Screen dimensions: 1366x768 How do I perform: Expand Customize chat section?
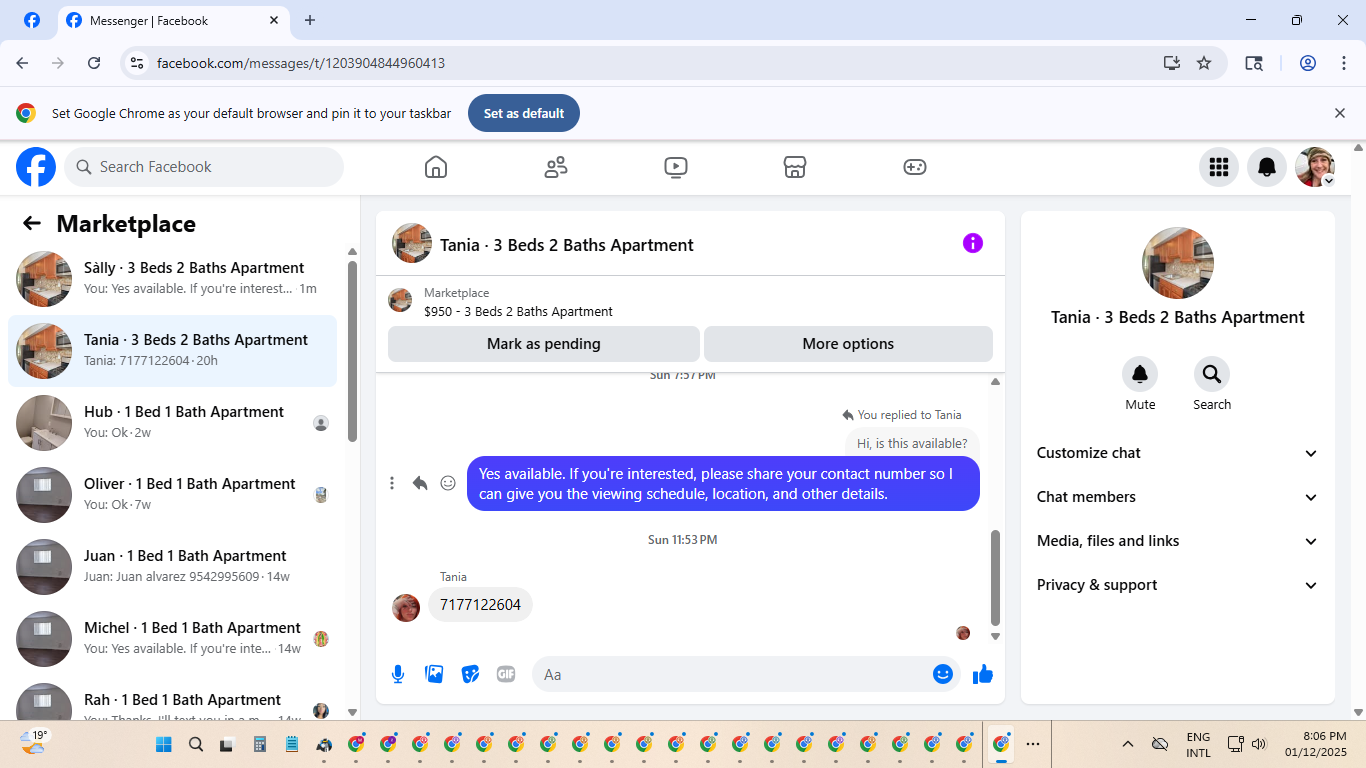(1178, 453)
